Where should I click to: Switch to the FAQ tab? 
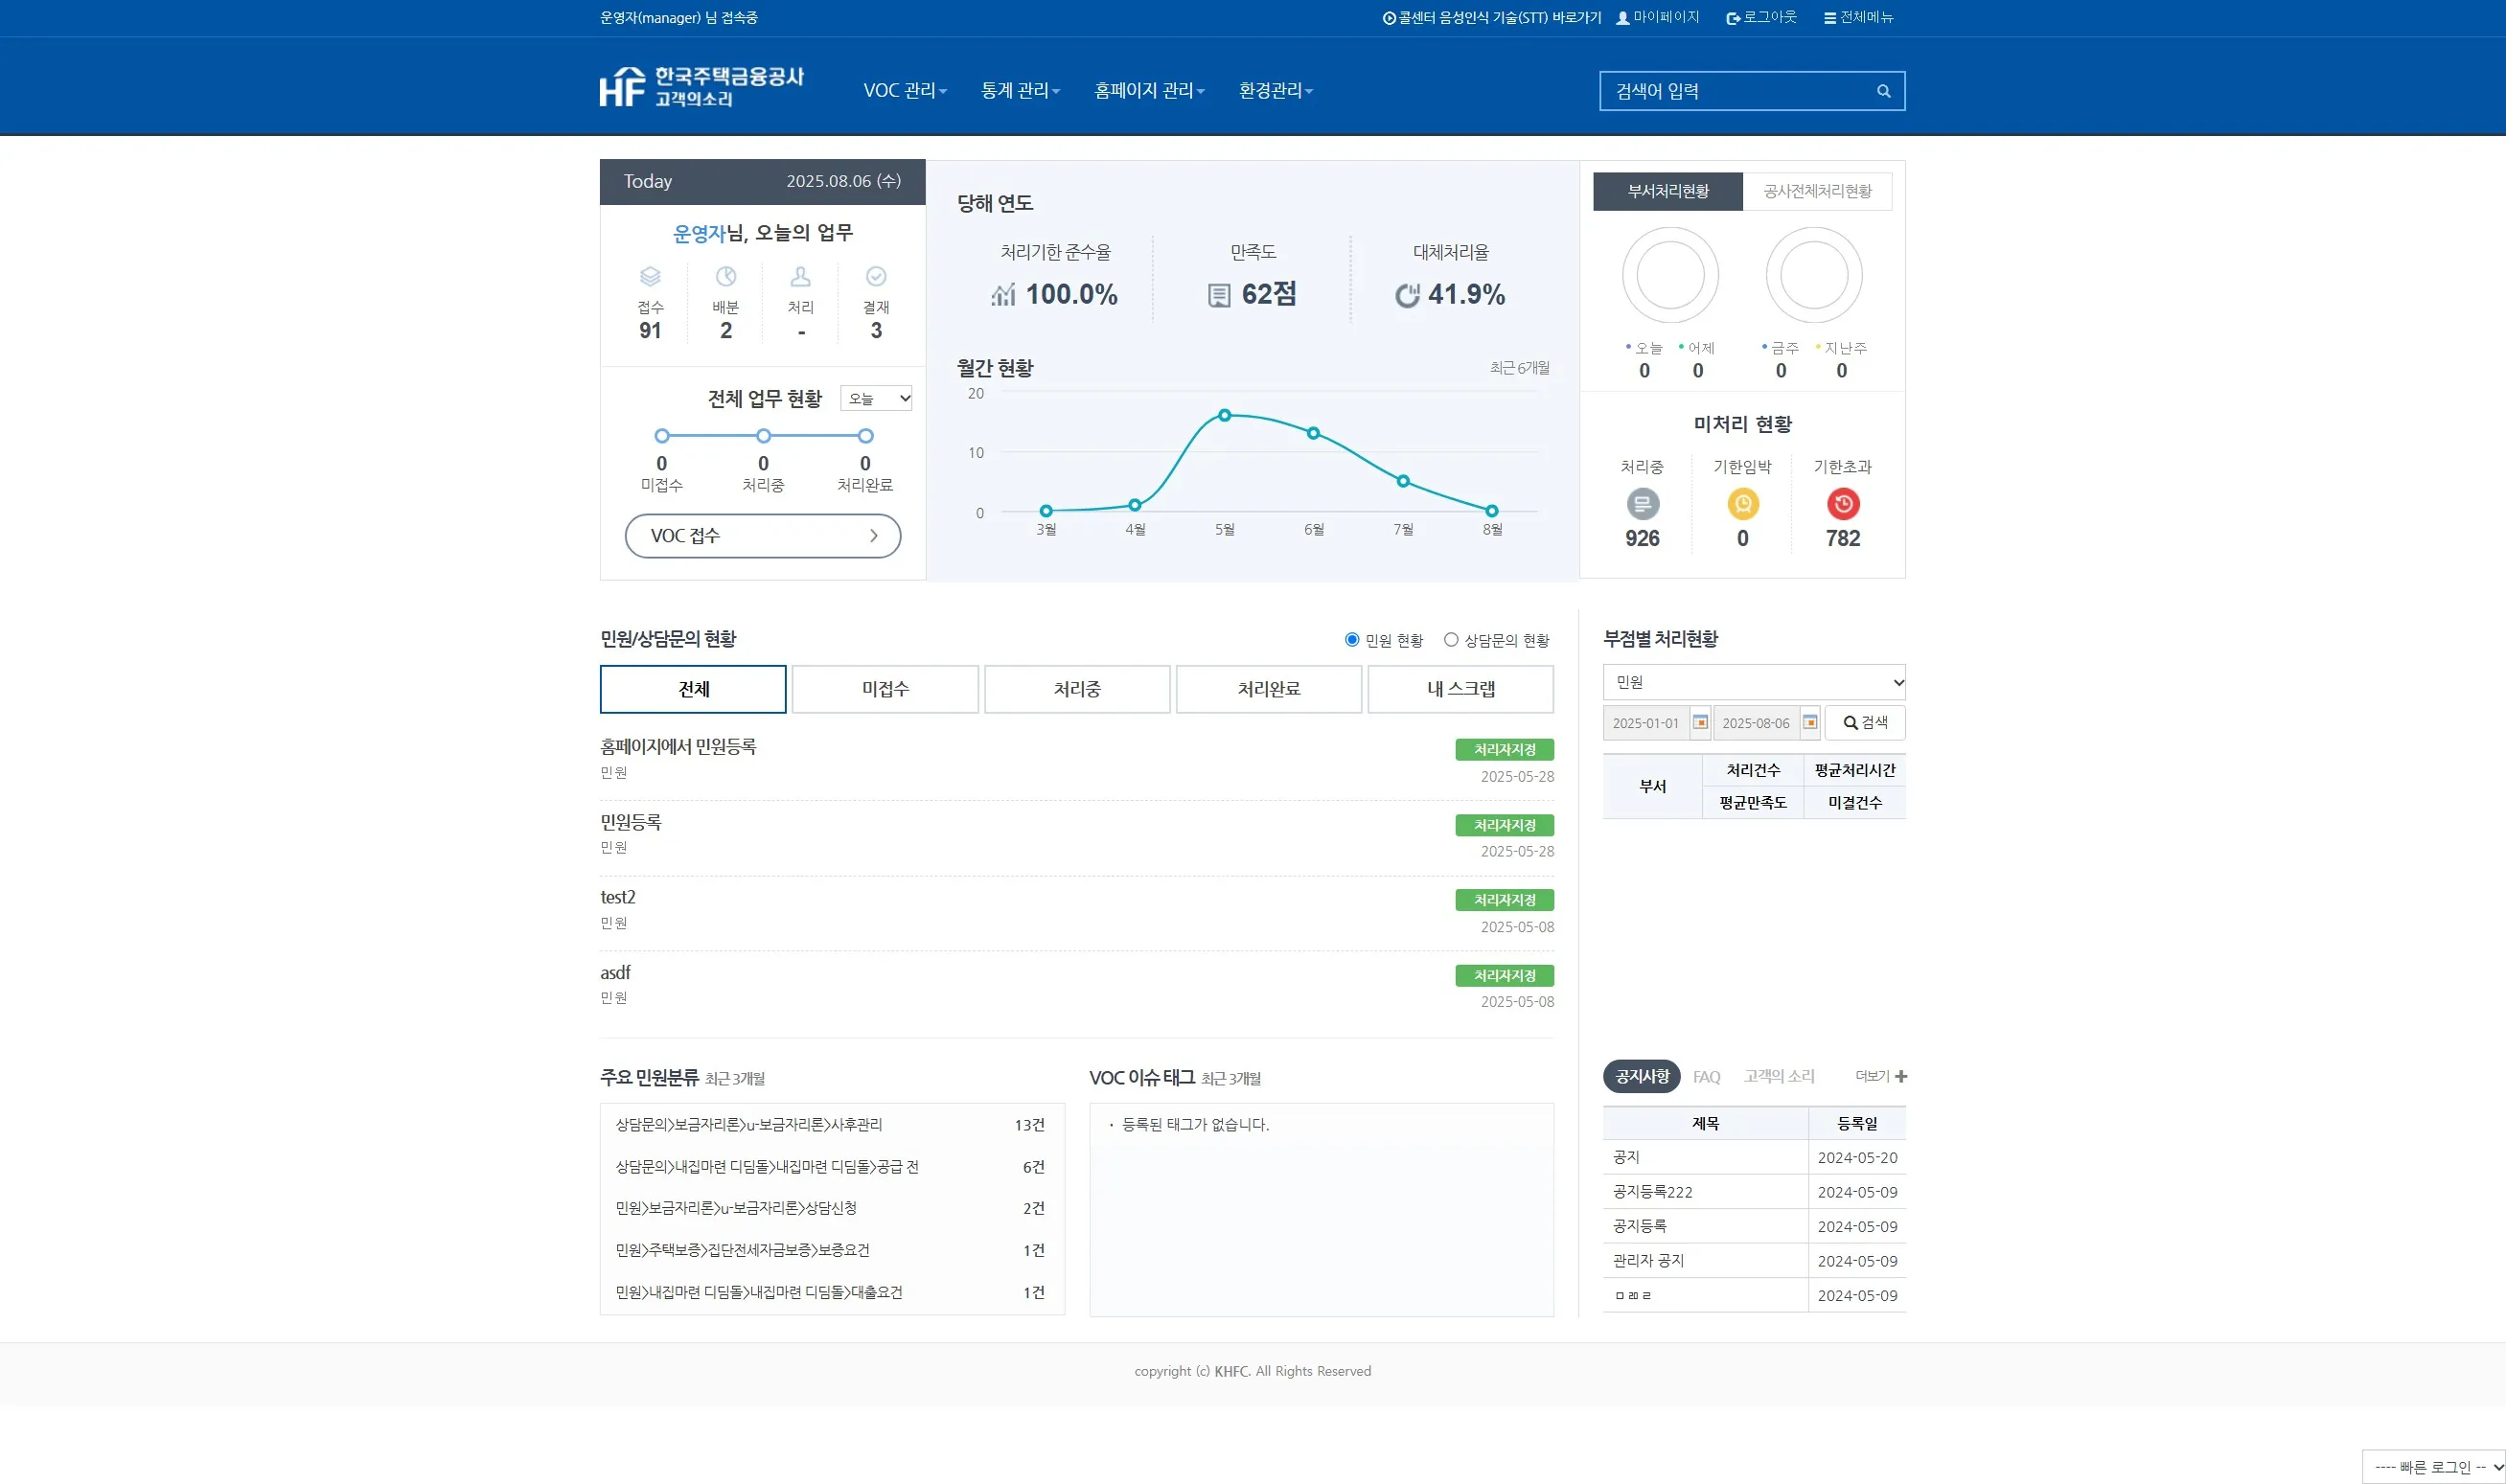click(x=1706, y=1077)
